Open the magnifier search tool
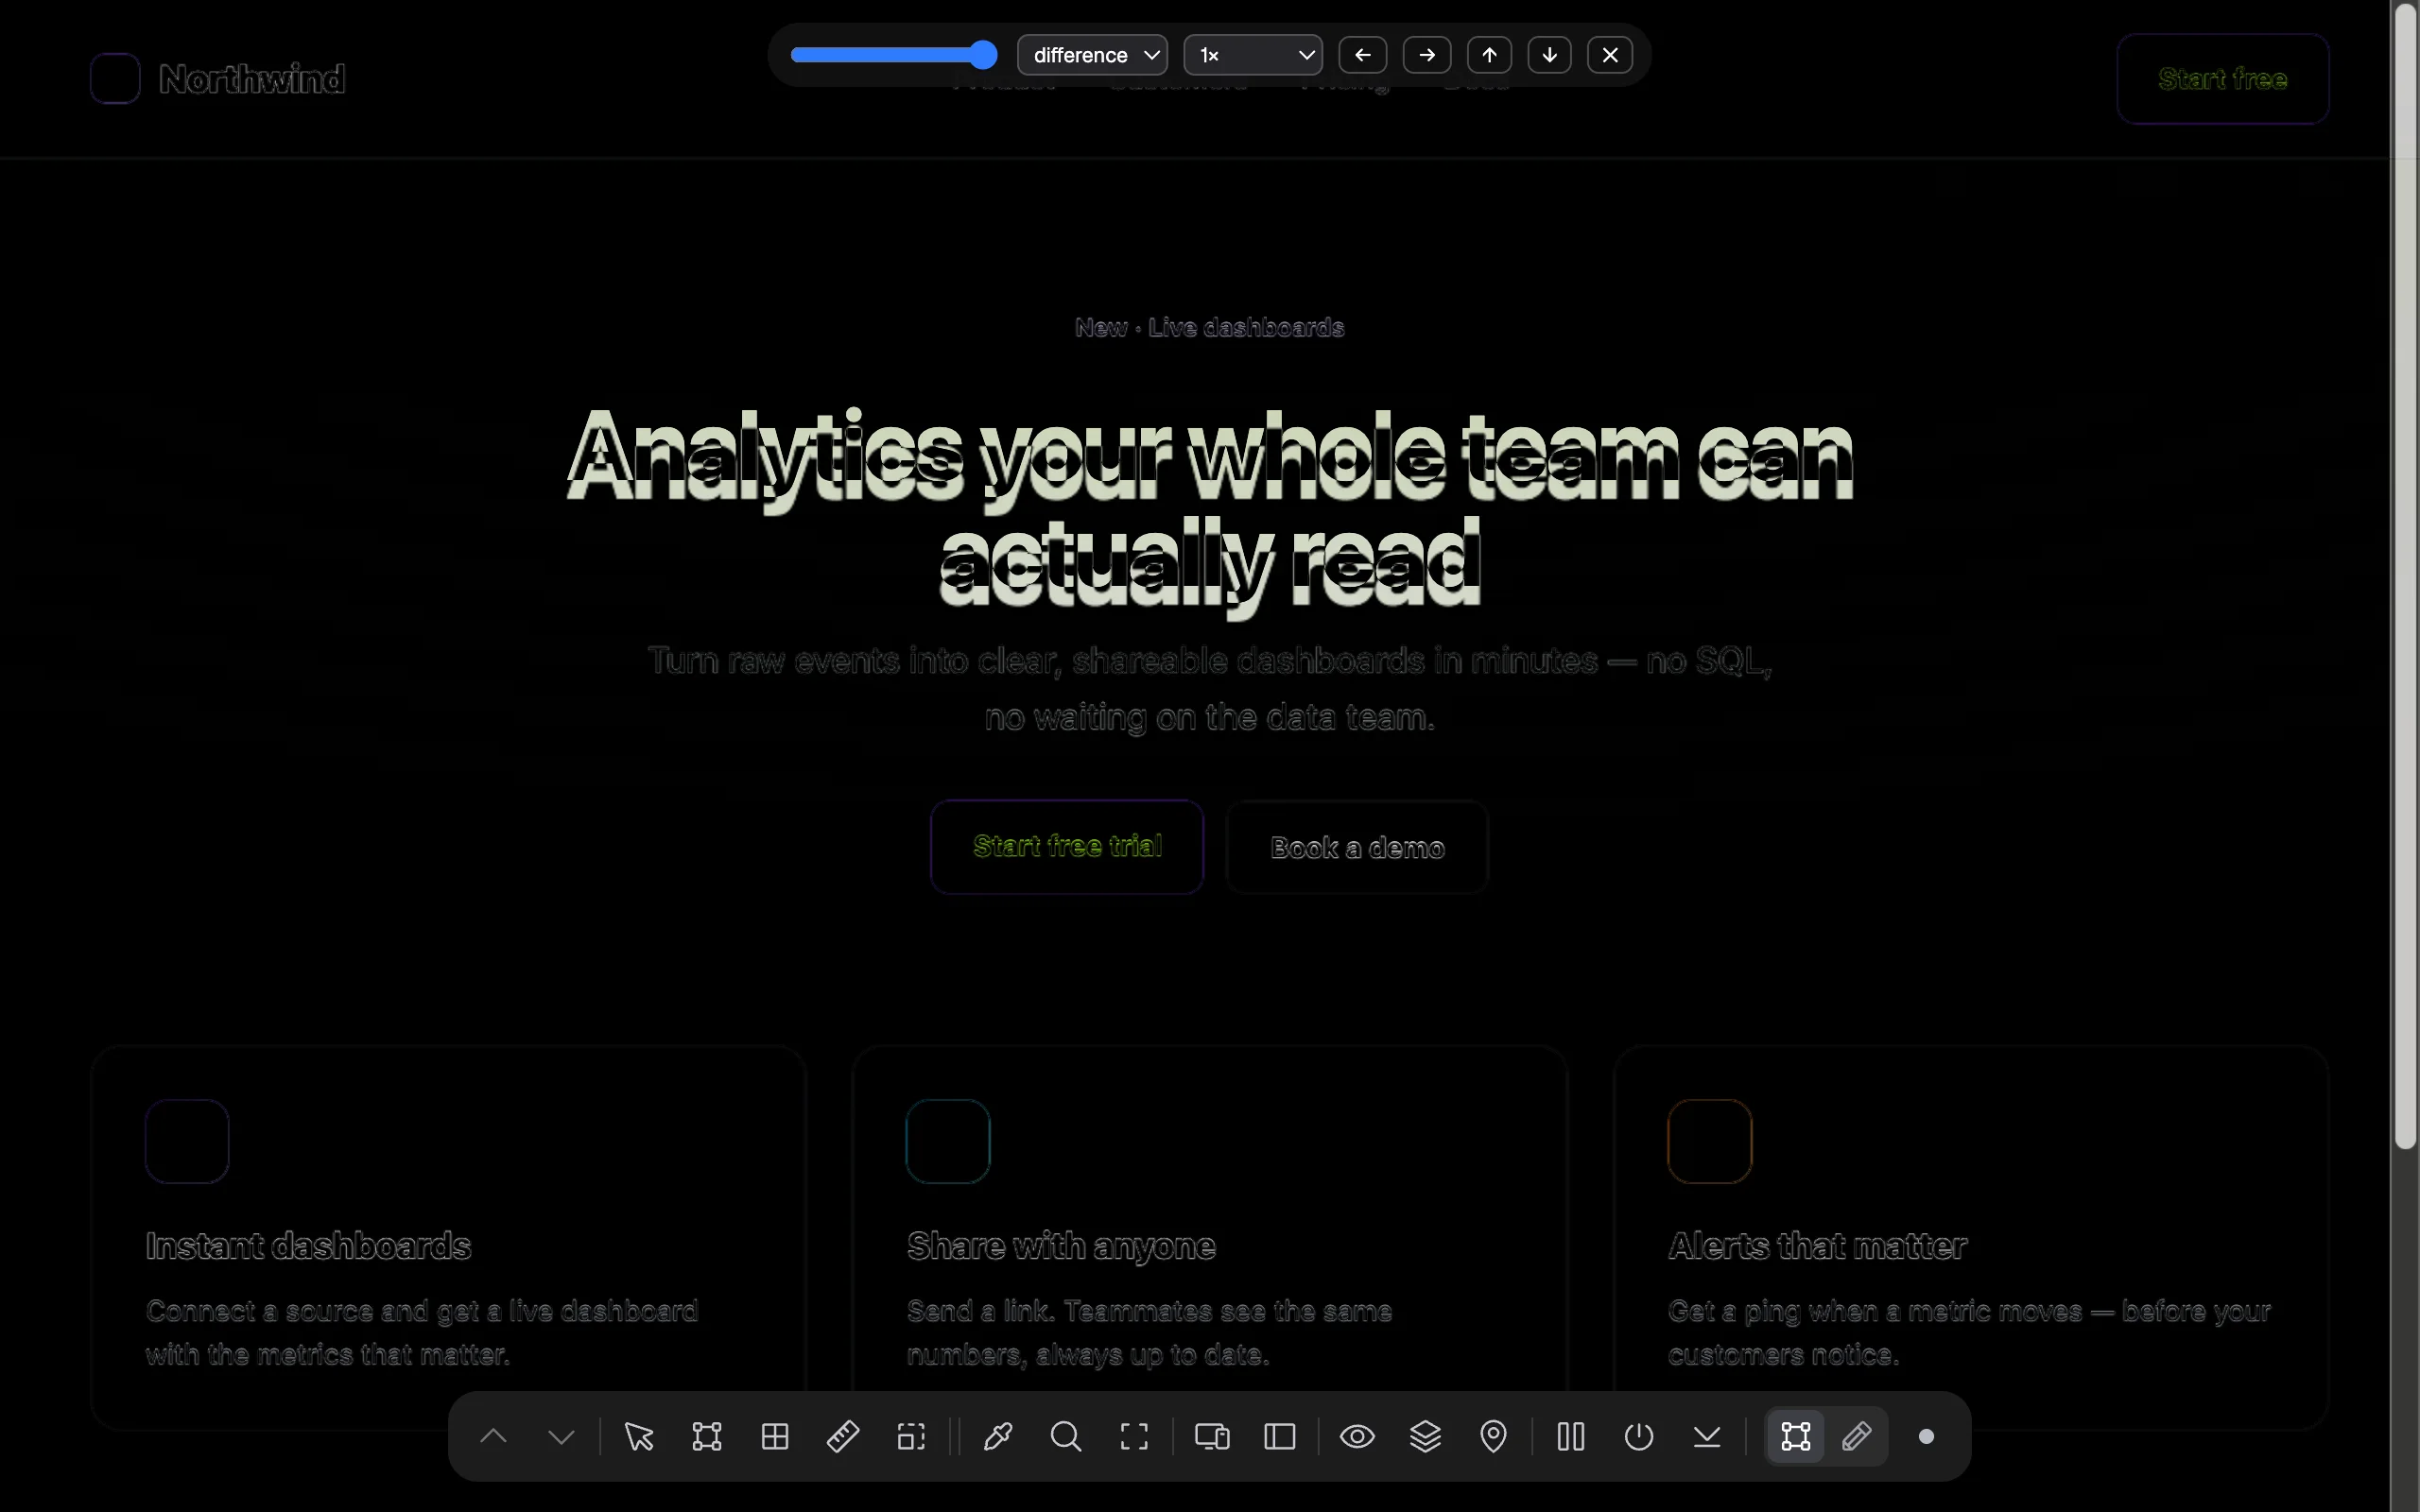 point(1066,1437)
